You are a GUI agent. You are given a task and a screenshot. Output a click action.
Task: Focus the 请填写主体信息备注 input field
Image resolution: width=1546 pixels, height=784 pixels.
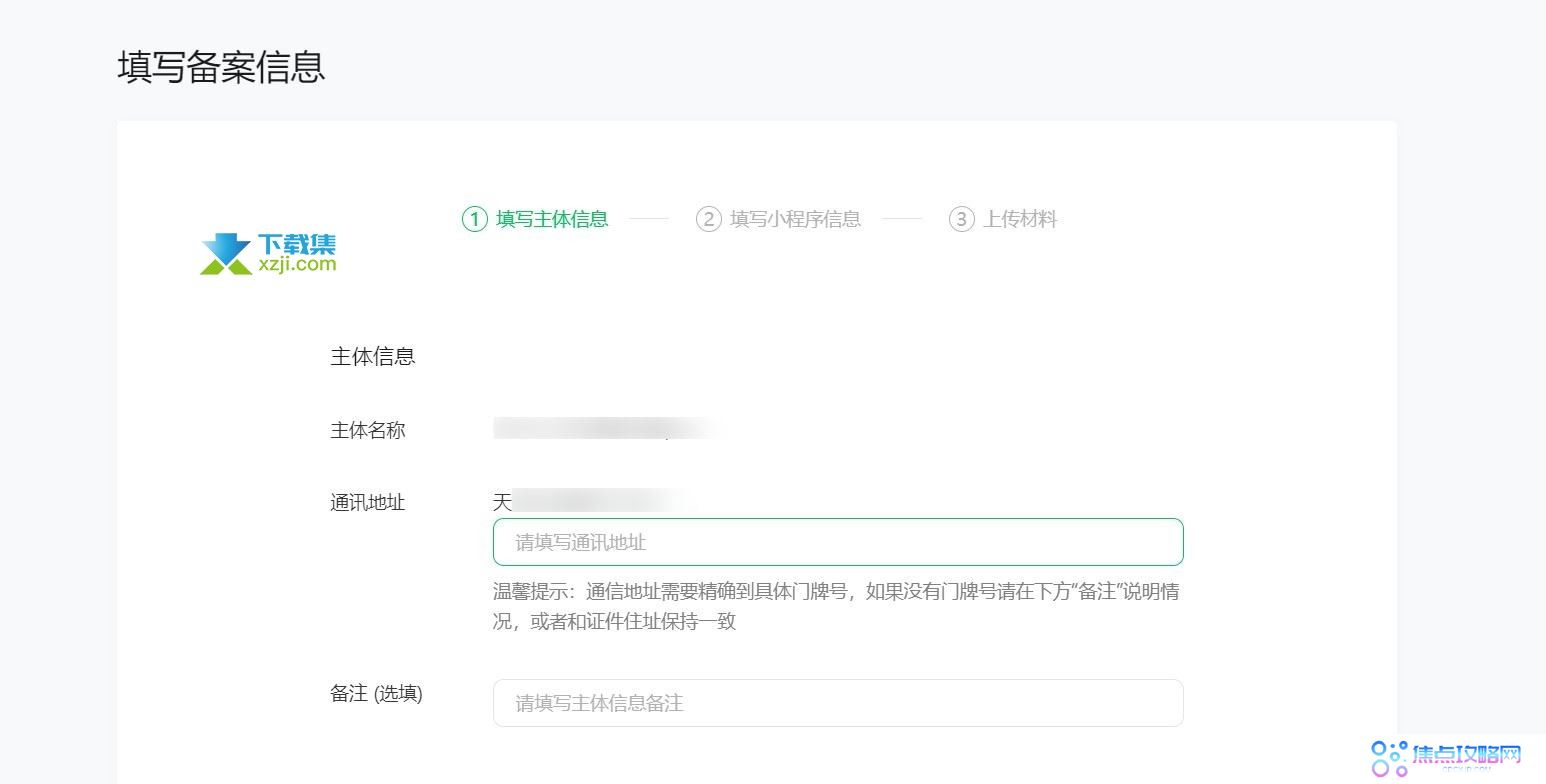click(837, 702)
